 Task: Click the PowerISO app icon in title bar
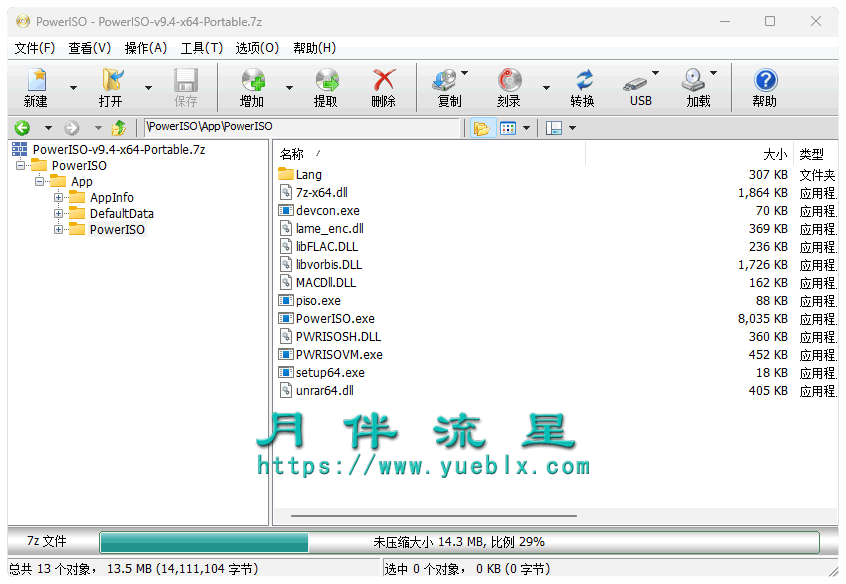(23, 22)
